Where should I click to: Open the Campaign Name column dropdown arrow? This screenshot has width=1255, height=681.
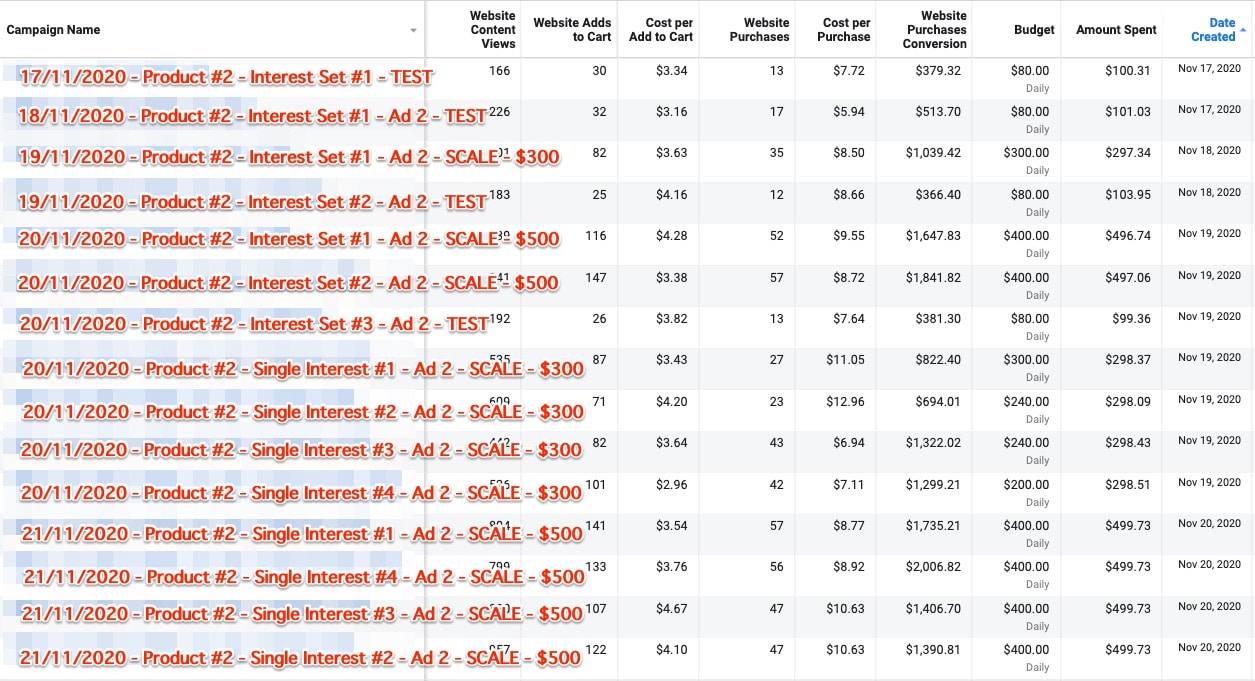(x=413, y=31)
